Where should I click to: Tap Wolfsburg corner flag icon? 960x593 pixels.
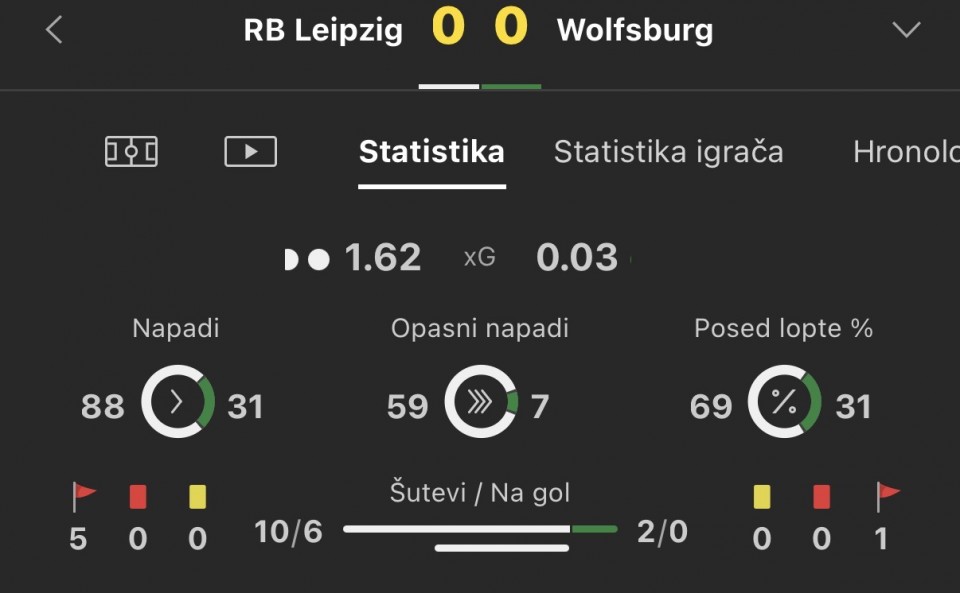click(887, 496)
